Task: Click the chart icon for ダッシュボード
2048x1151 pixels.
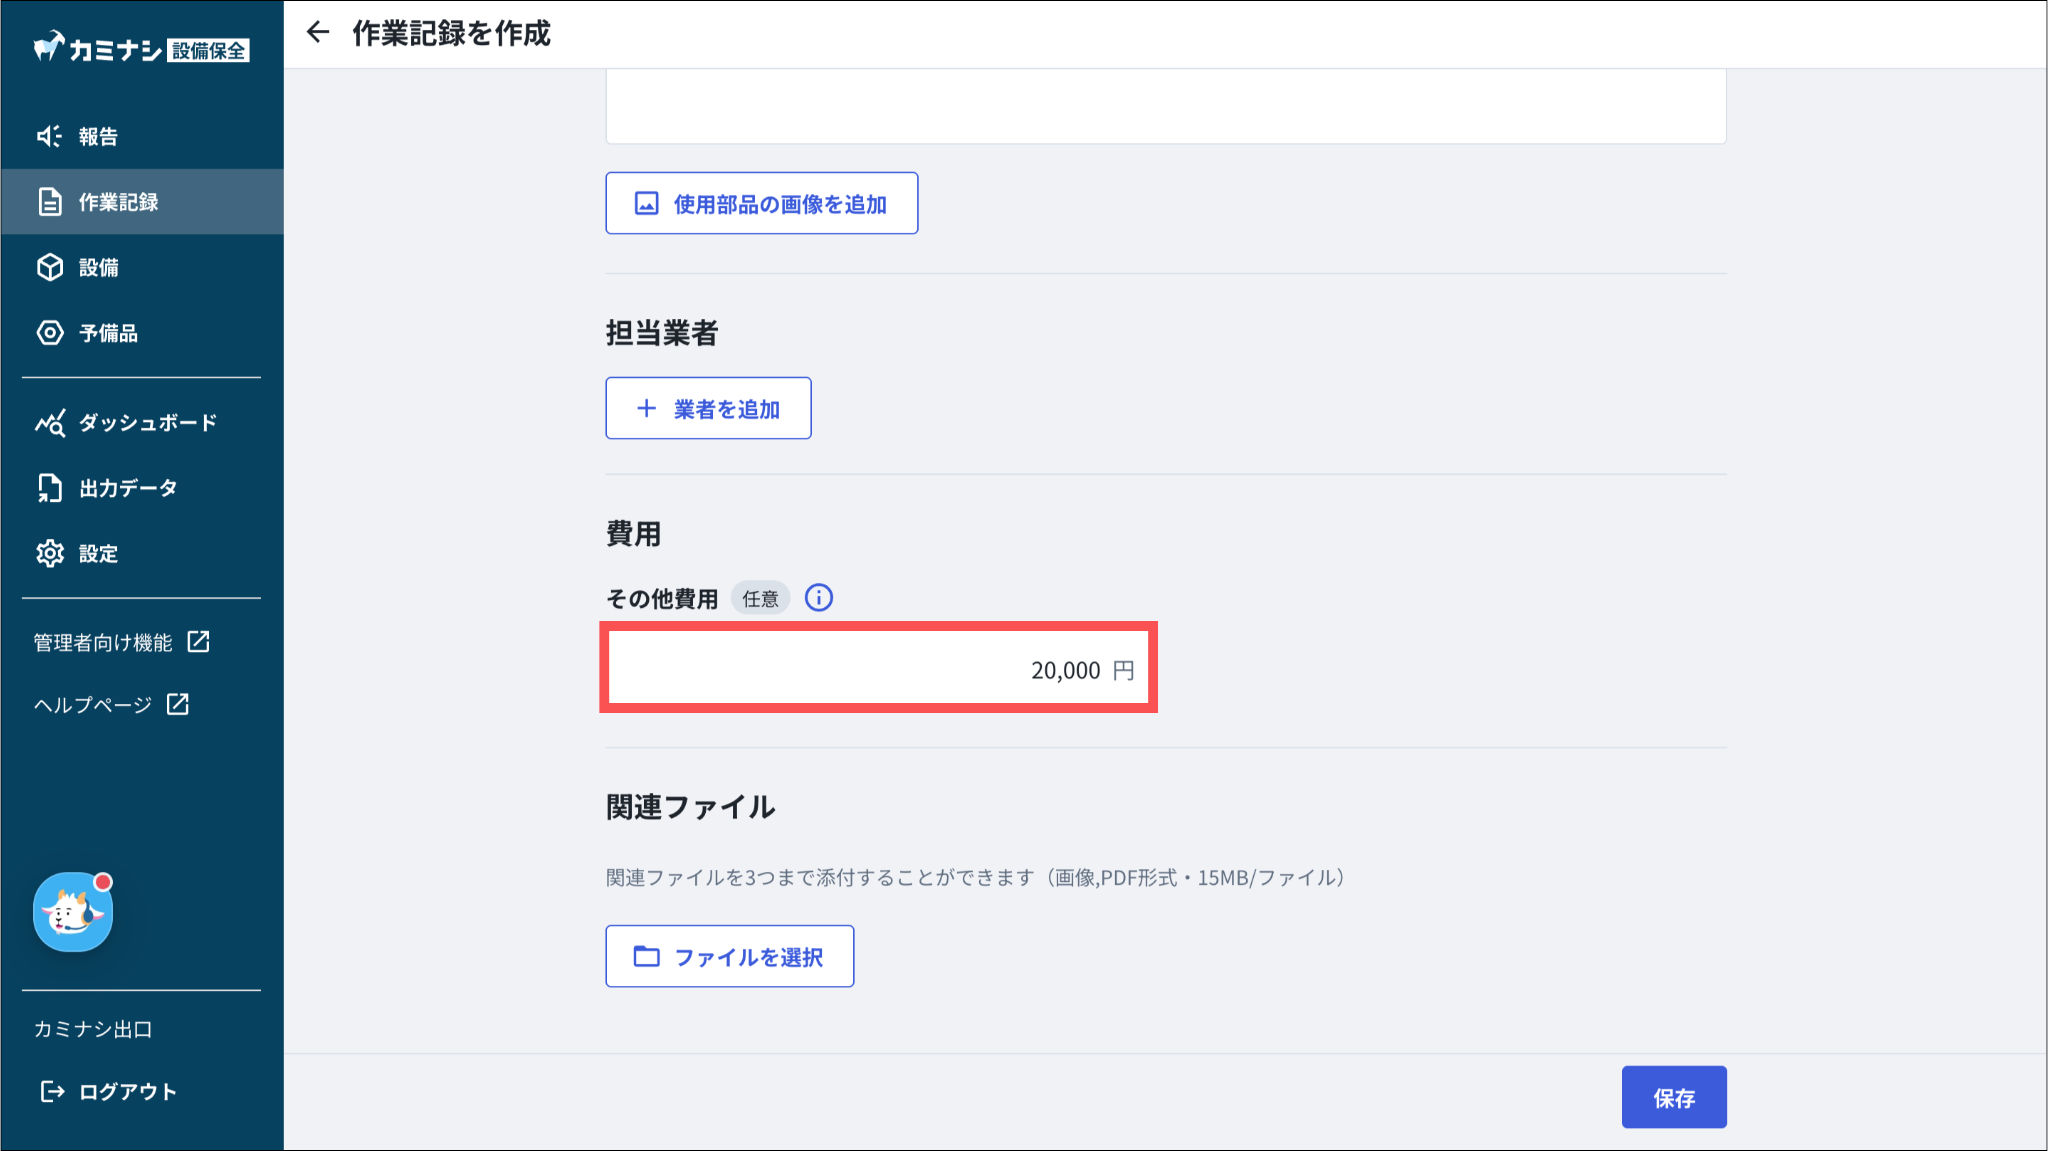Action: click(49, 423)
